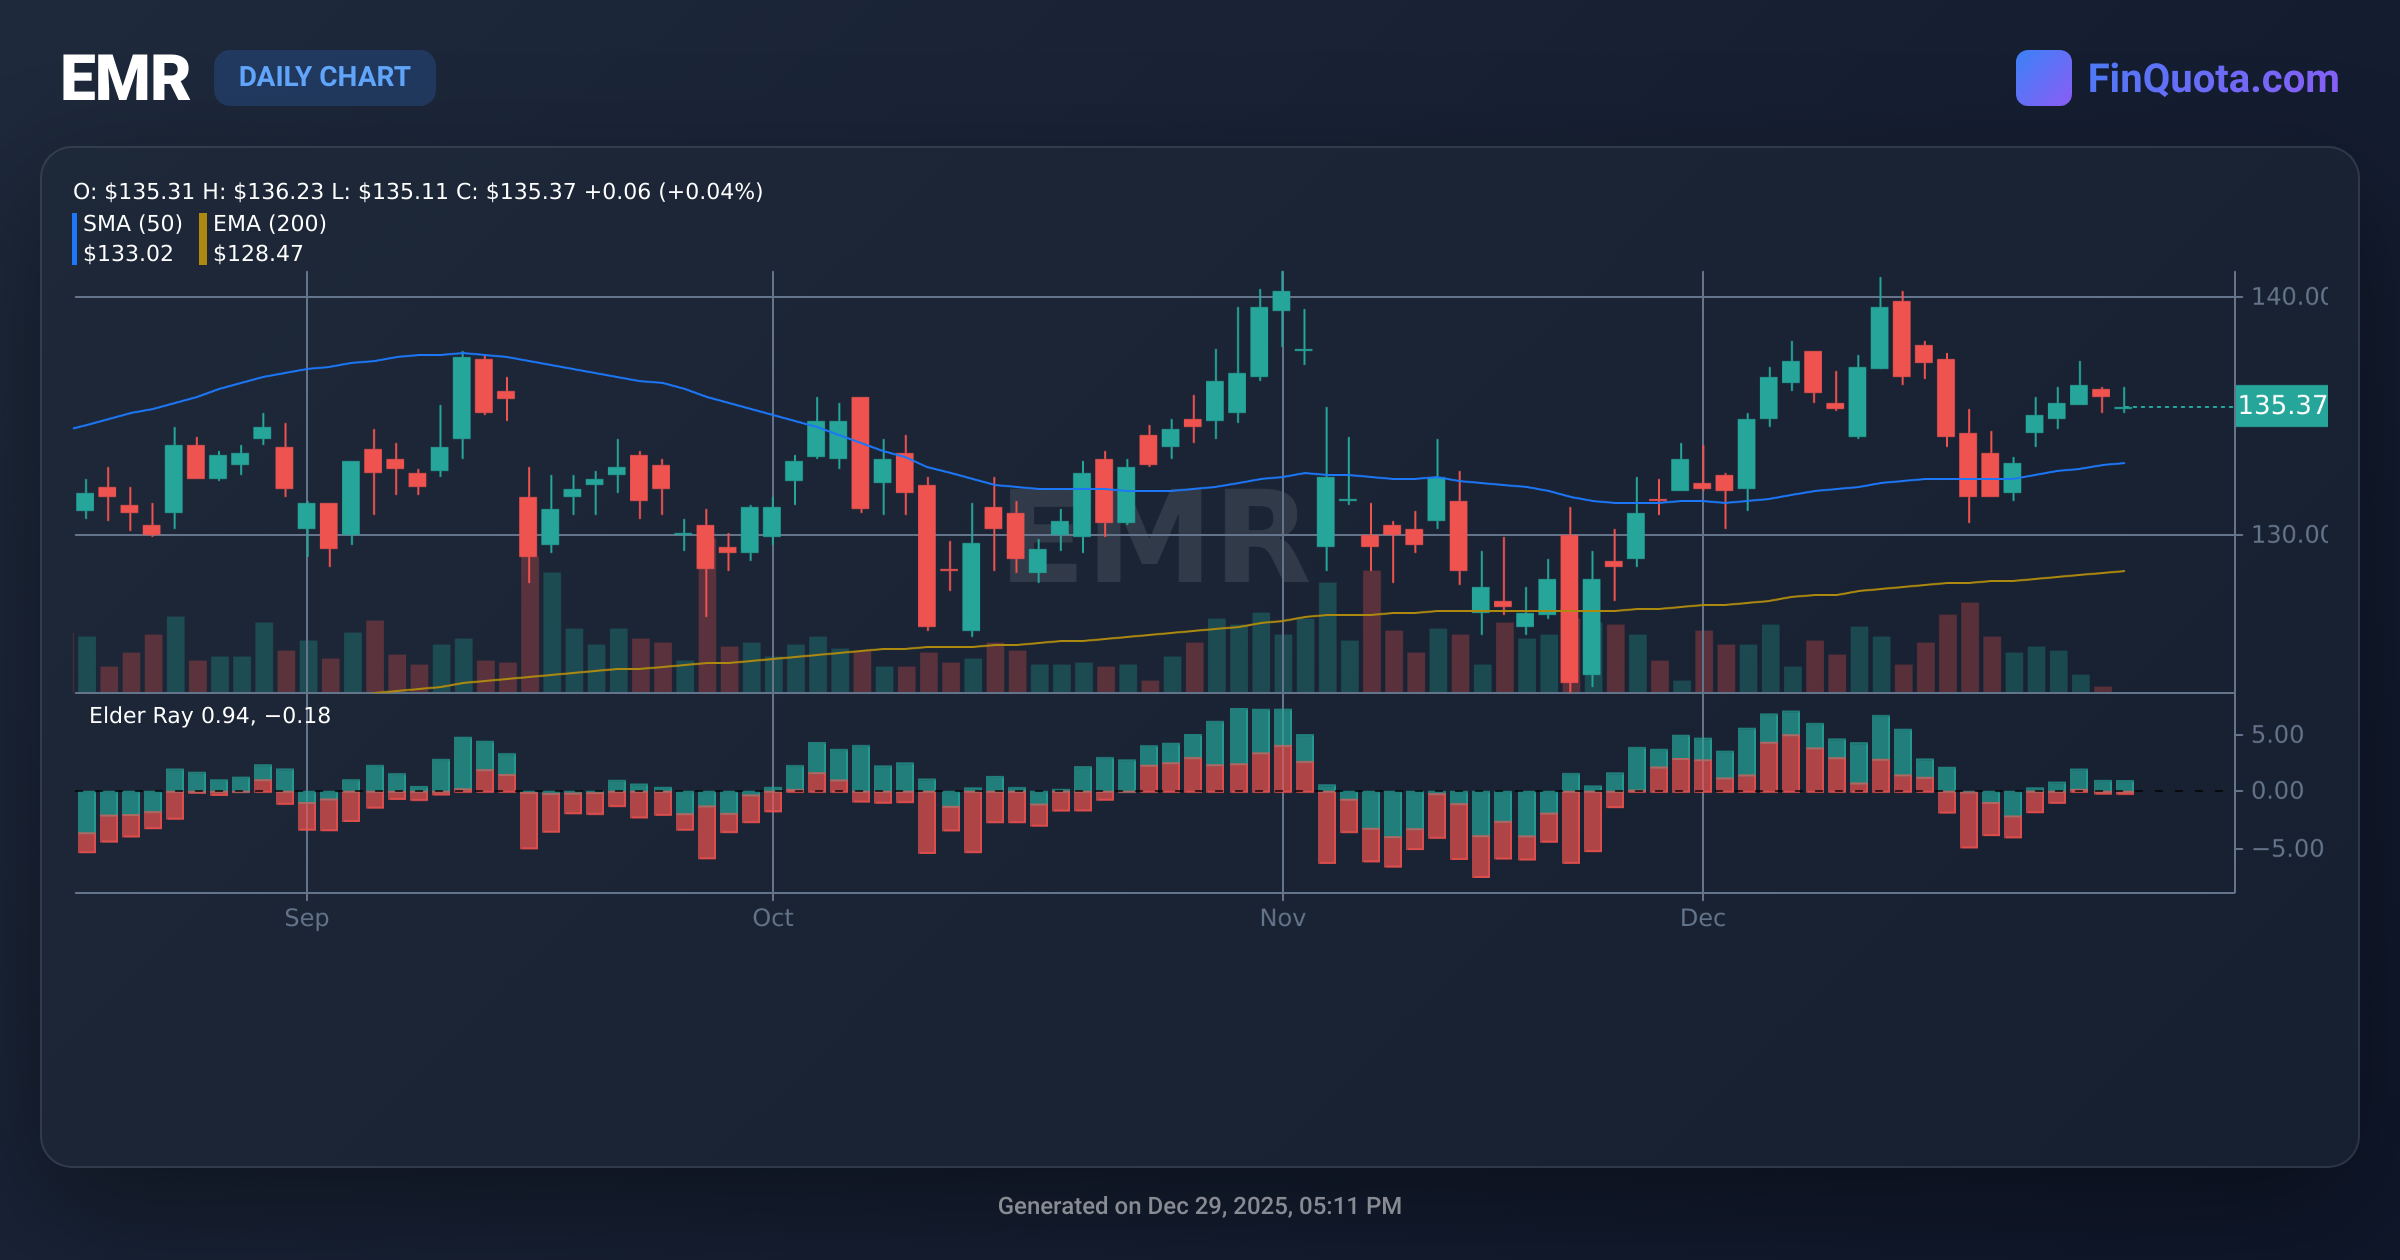The image size is (2400, 1260).
Task: Select the Nov label on the time axis
Action: [1283, 917]
